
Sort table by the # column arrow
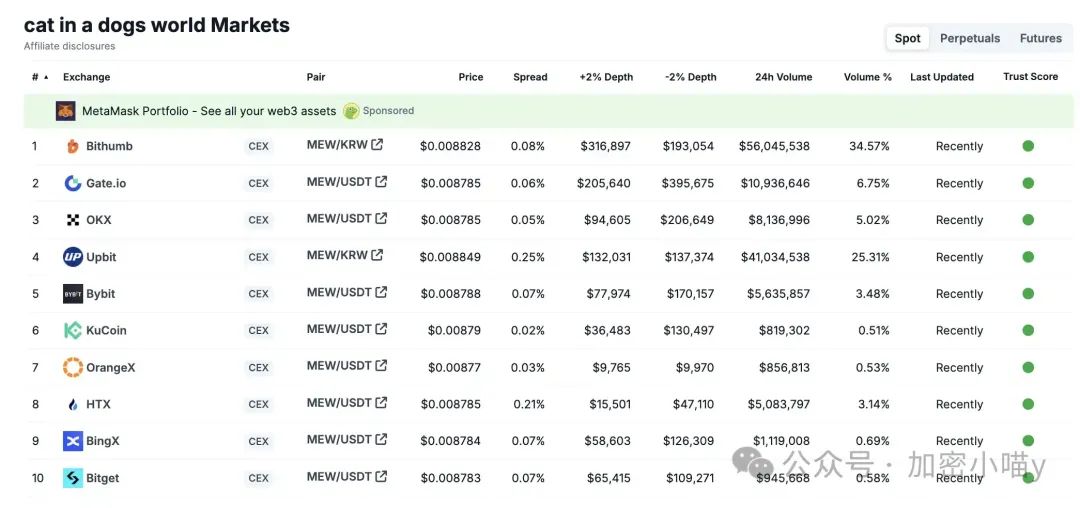[45, 77]
